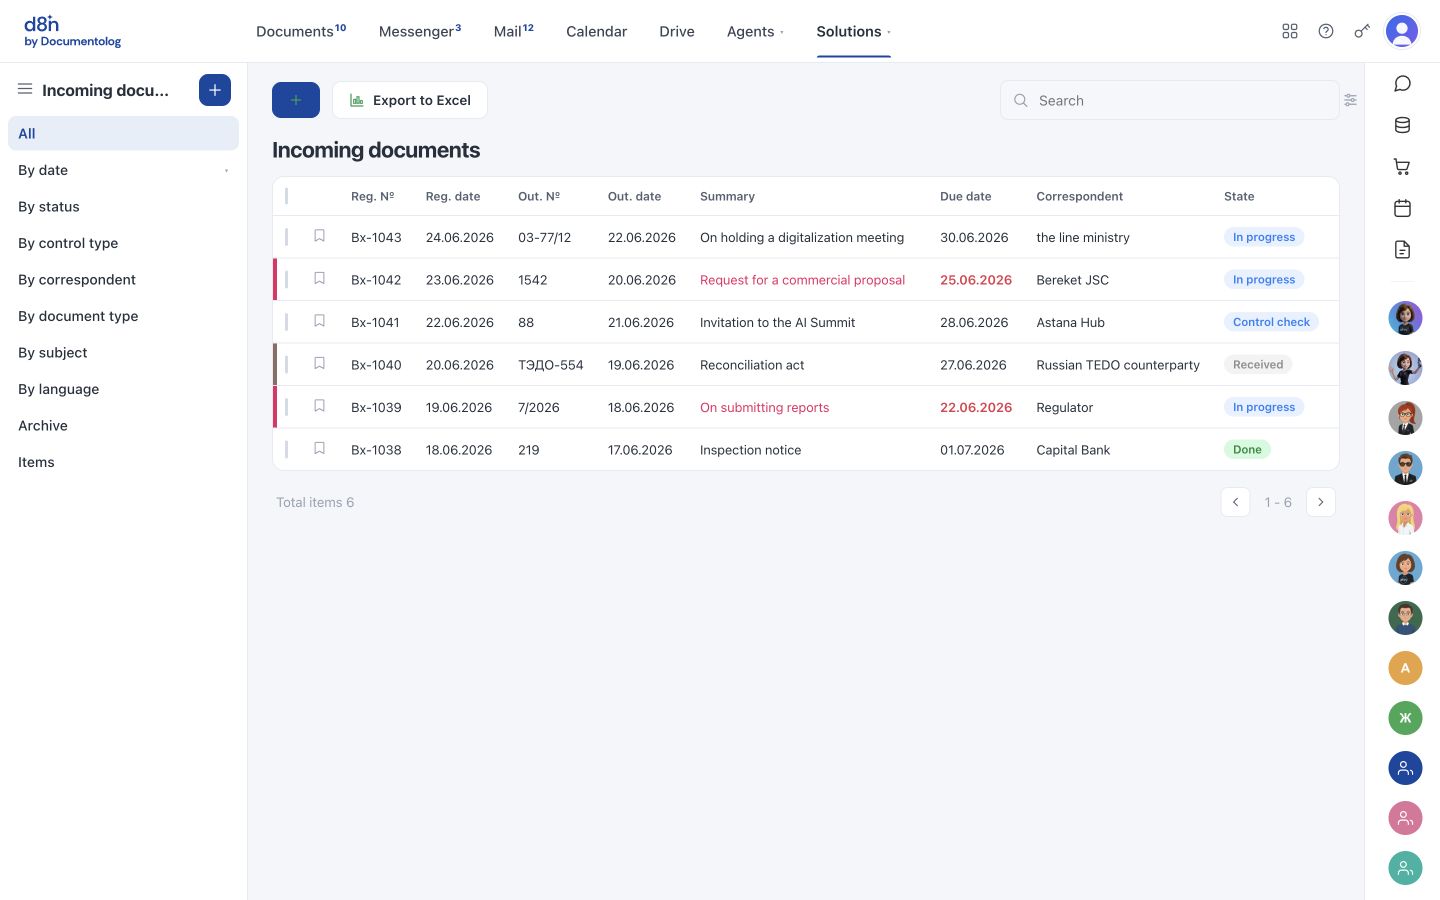Select row checkbox for Вх-1041
1440x900 pixels.
click(x=287, y=322)
